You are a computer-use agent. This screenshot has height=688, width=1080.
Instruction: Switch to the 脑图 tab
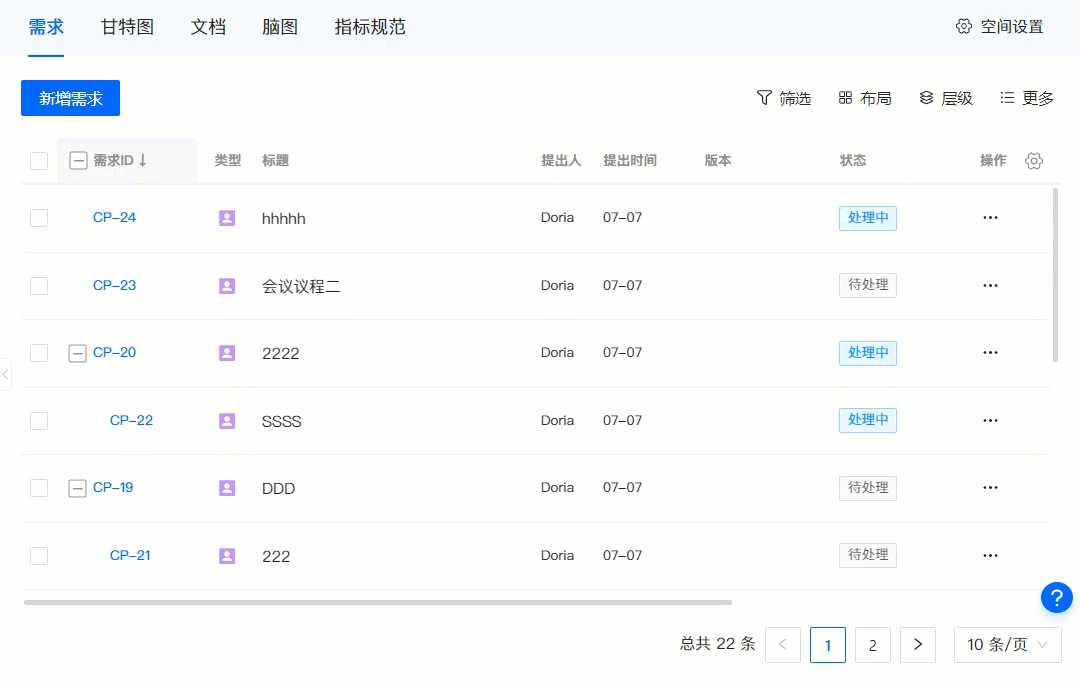[x=280, y=27]
